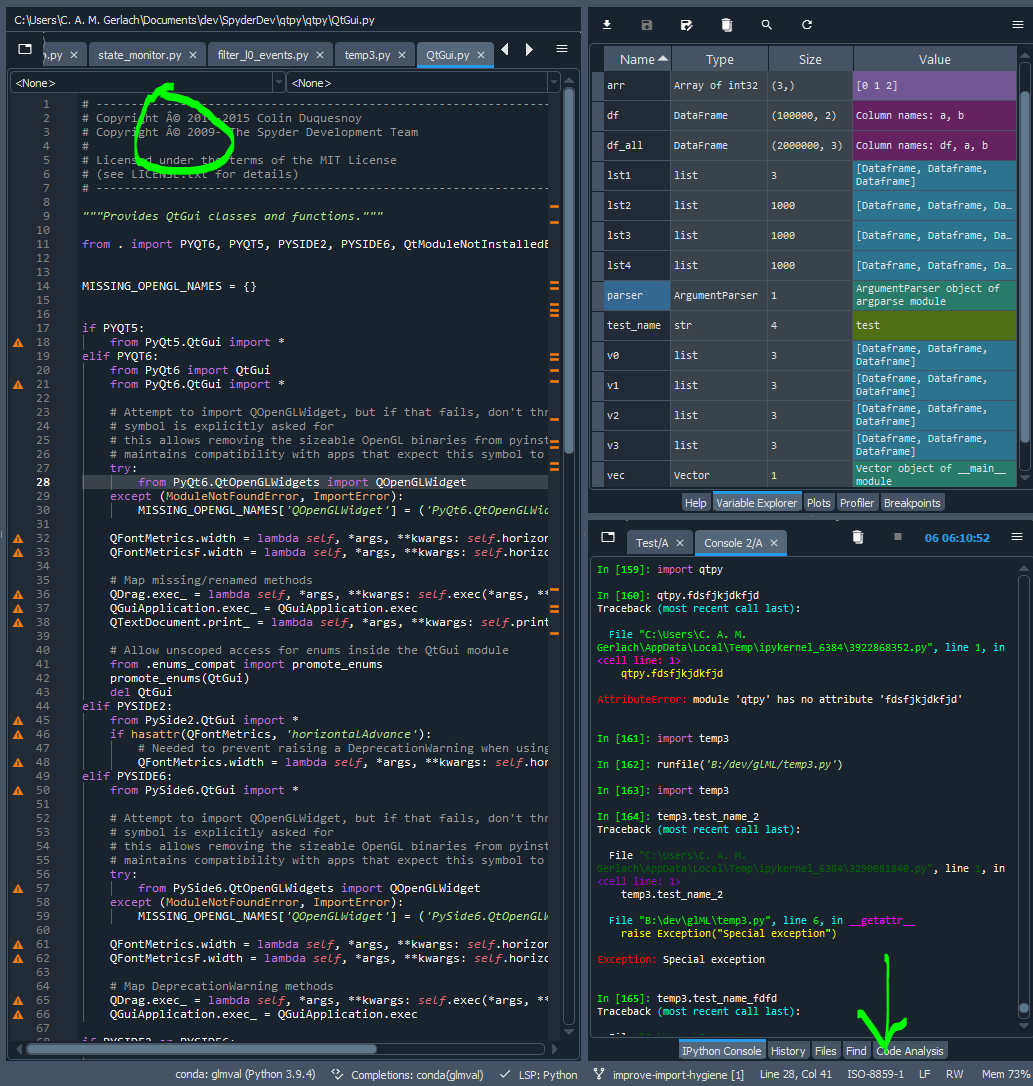Switch to the History tab

click(788, 1051)
